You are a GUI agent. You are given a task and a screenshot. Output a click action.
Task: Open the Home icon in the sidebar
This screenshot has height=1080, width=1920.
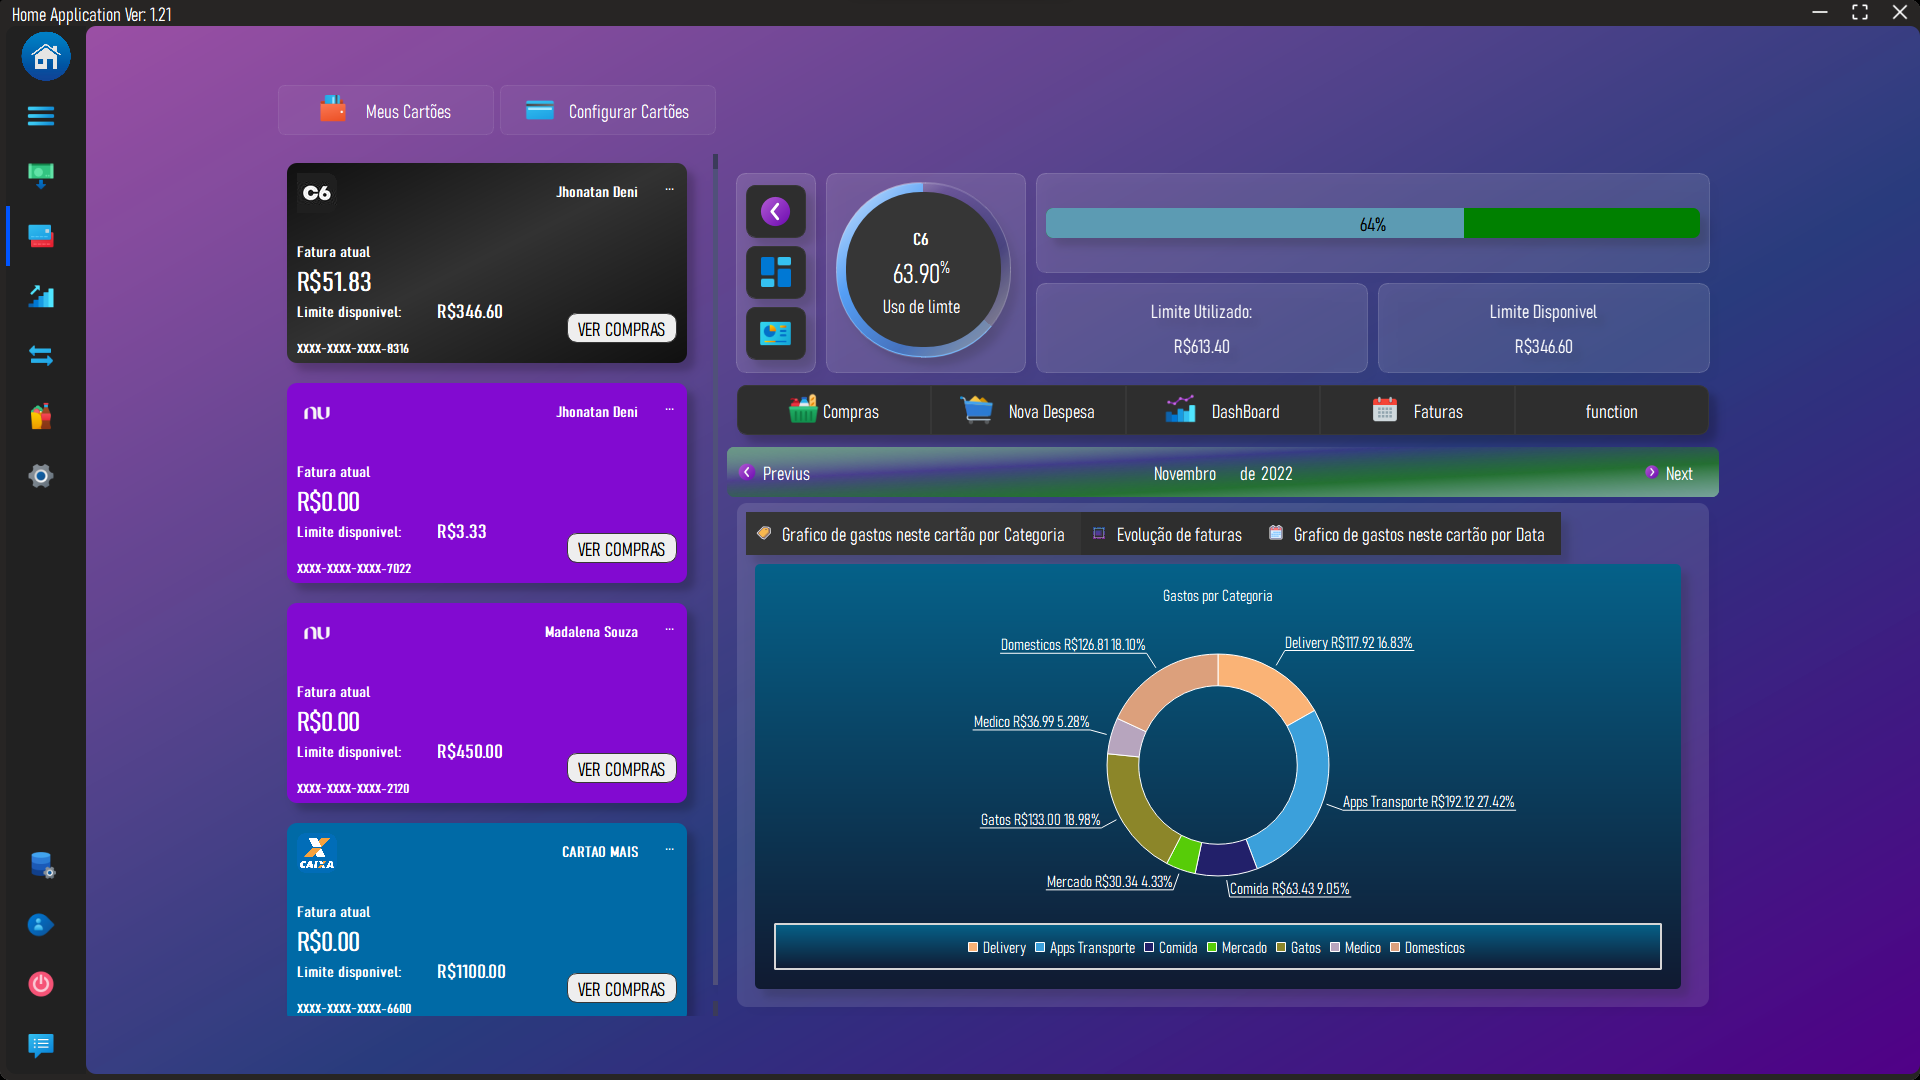[x=46, y=56]
